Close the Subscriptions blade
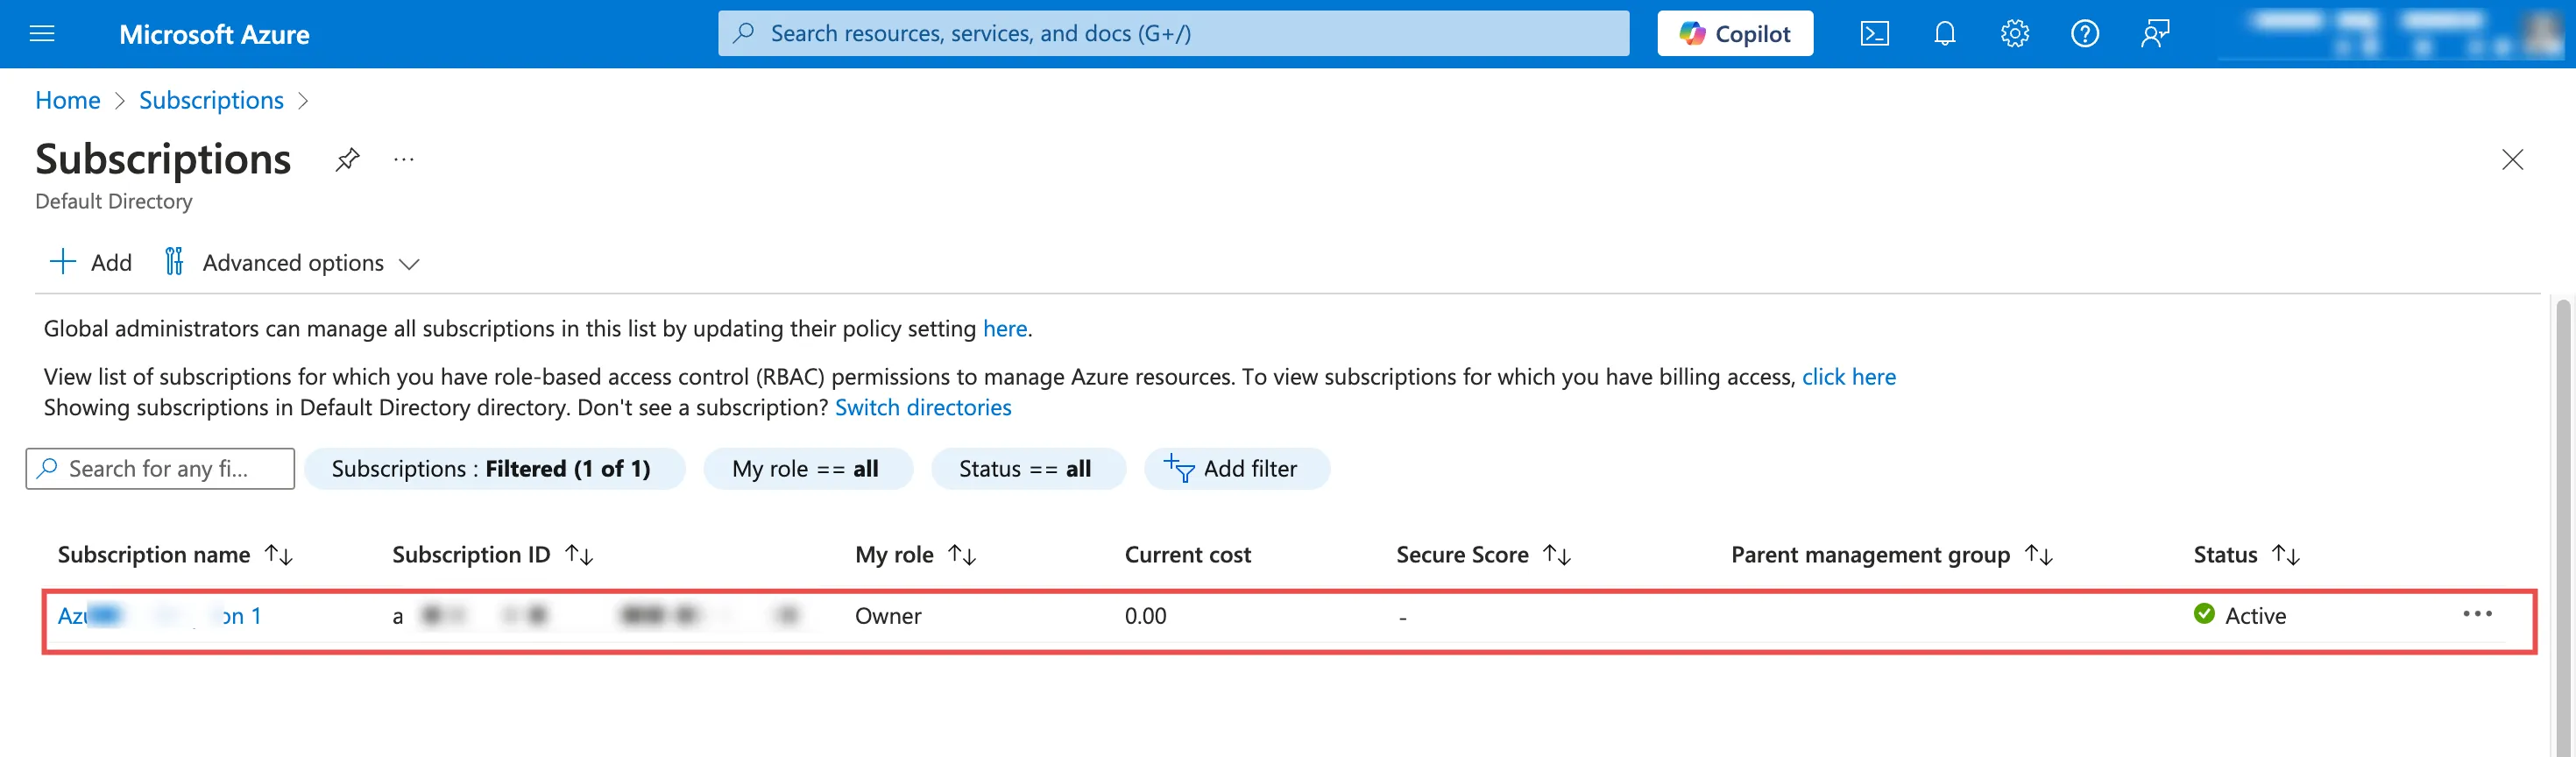The image size is (2576, 757). [2512, 159]
